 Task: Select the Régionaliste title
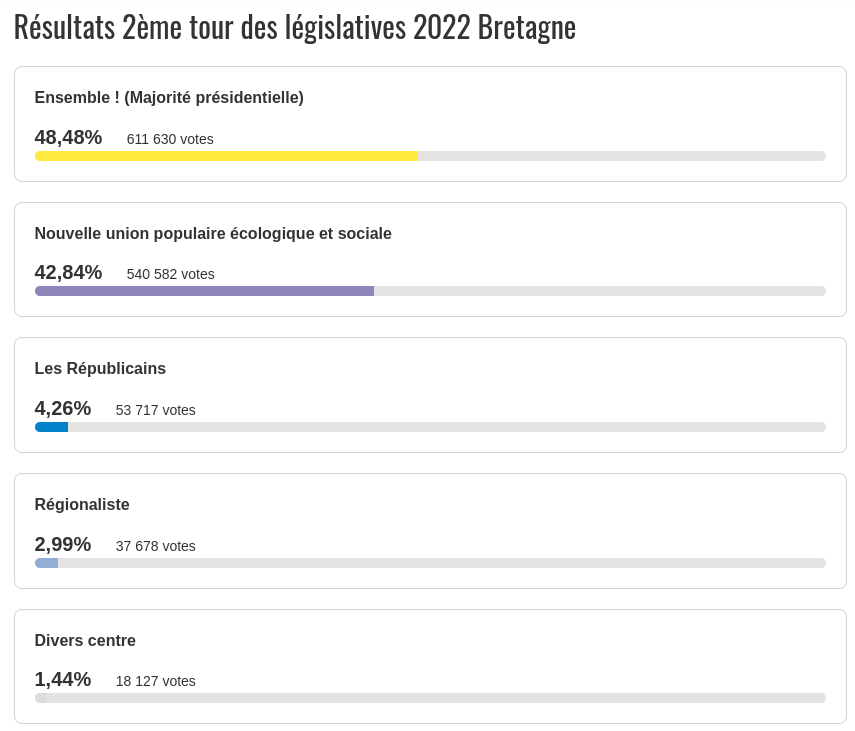[82, 504]
